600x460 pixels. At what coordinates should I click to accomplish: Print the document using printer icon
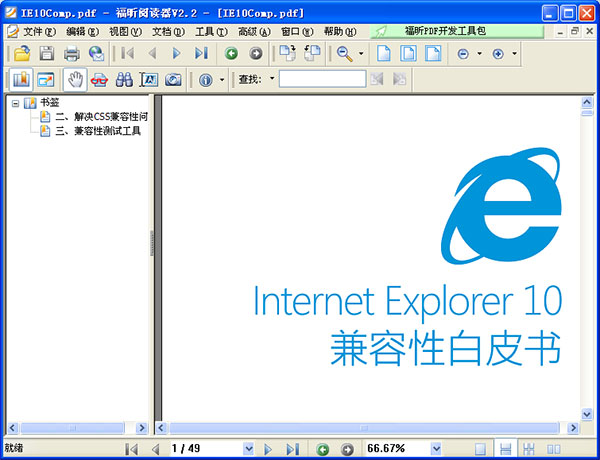(x=72, y=54)
